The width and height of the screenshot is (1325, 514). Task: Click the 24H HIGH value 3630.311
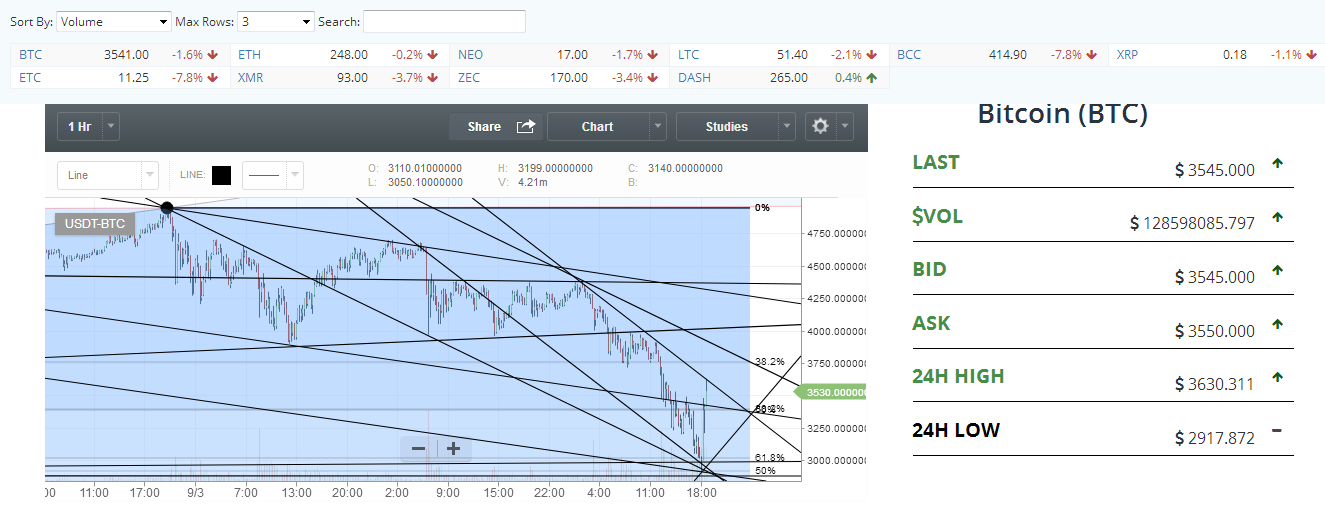(1221, 384)
